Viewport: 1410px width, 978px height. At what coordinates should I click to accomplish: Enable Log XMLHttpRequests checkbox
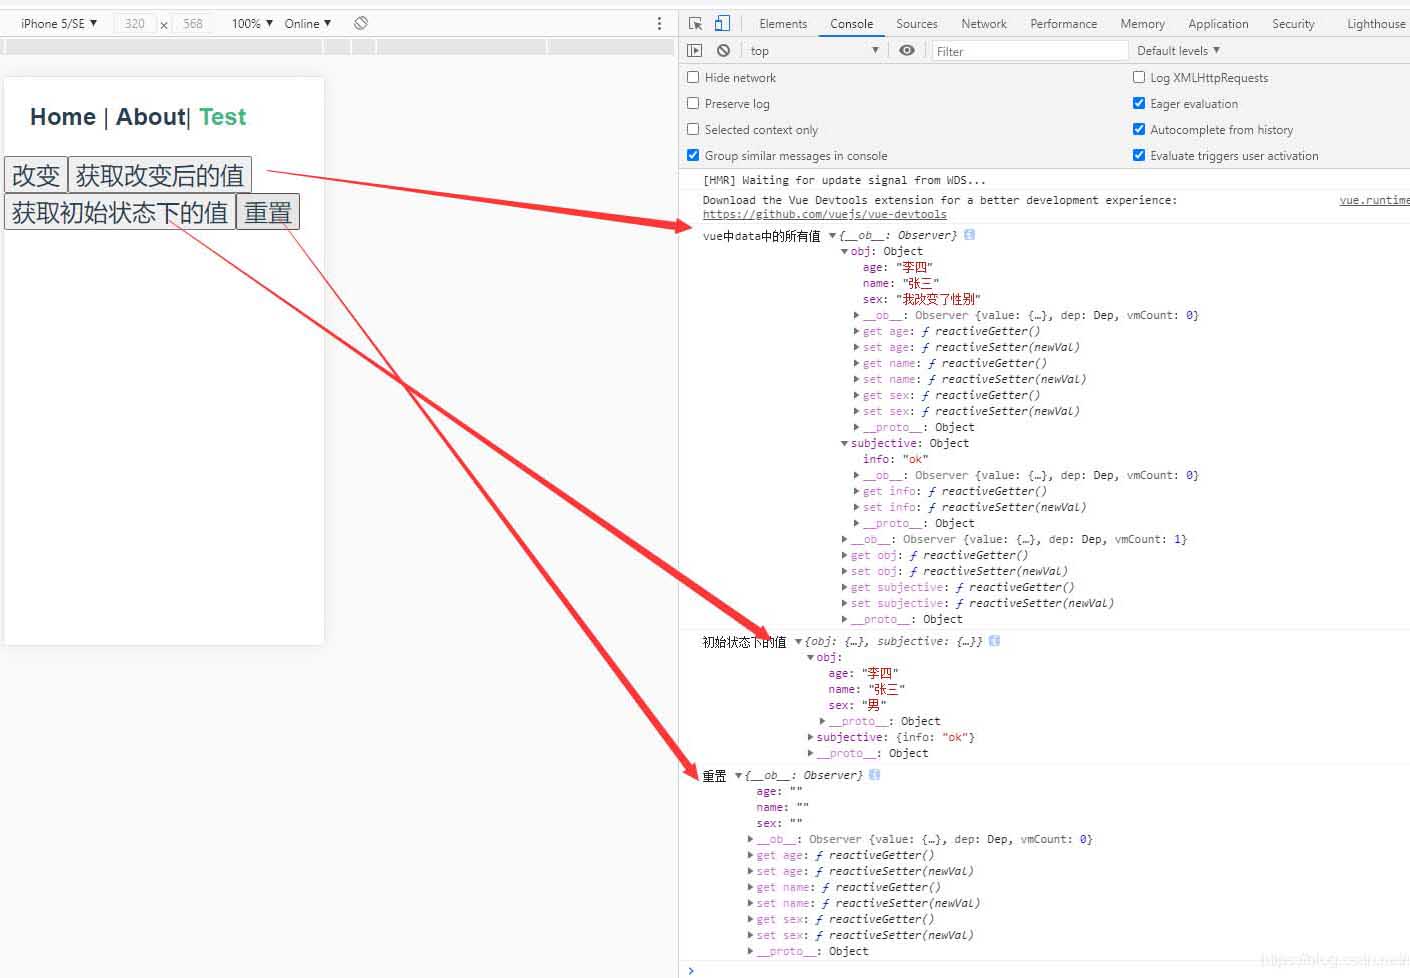pyautogui.click(x=1139, y=77)
